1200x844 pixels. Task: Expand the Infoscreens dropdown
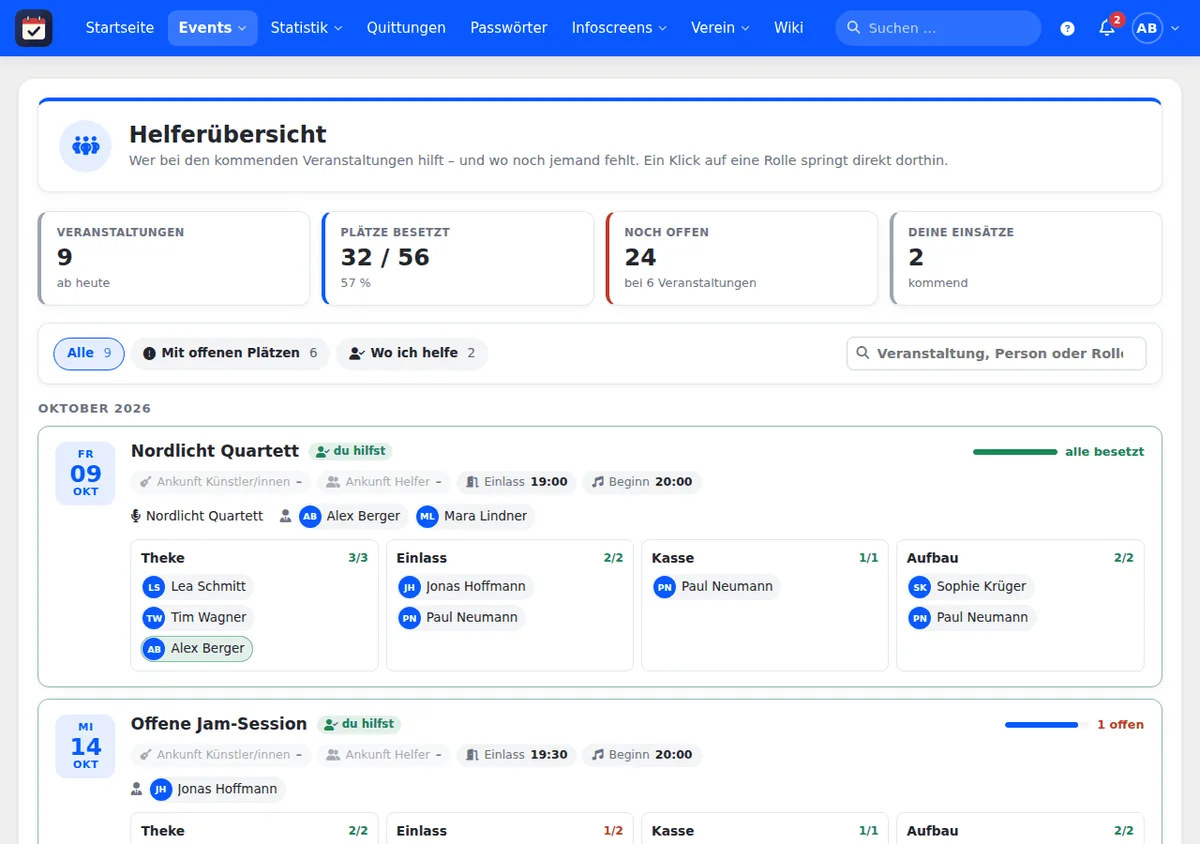point(619,28)
